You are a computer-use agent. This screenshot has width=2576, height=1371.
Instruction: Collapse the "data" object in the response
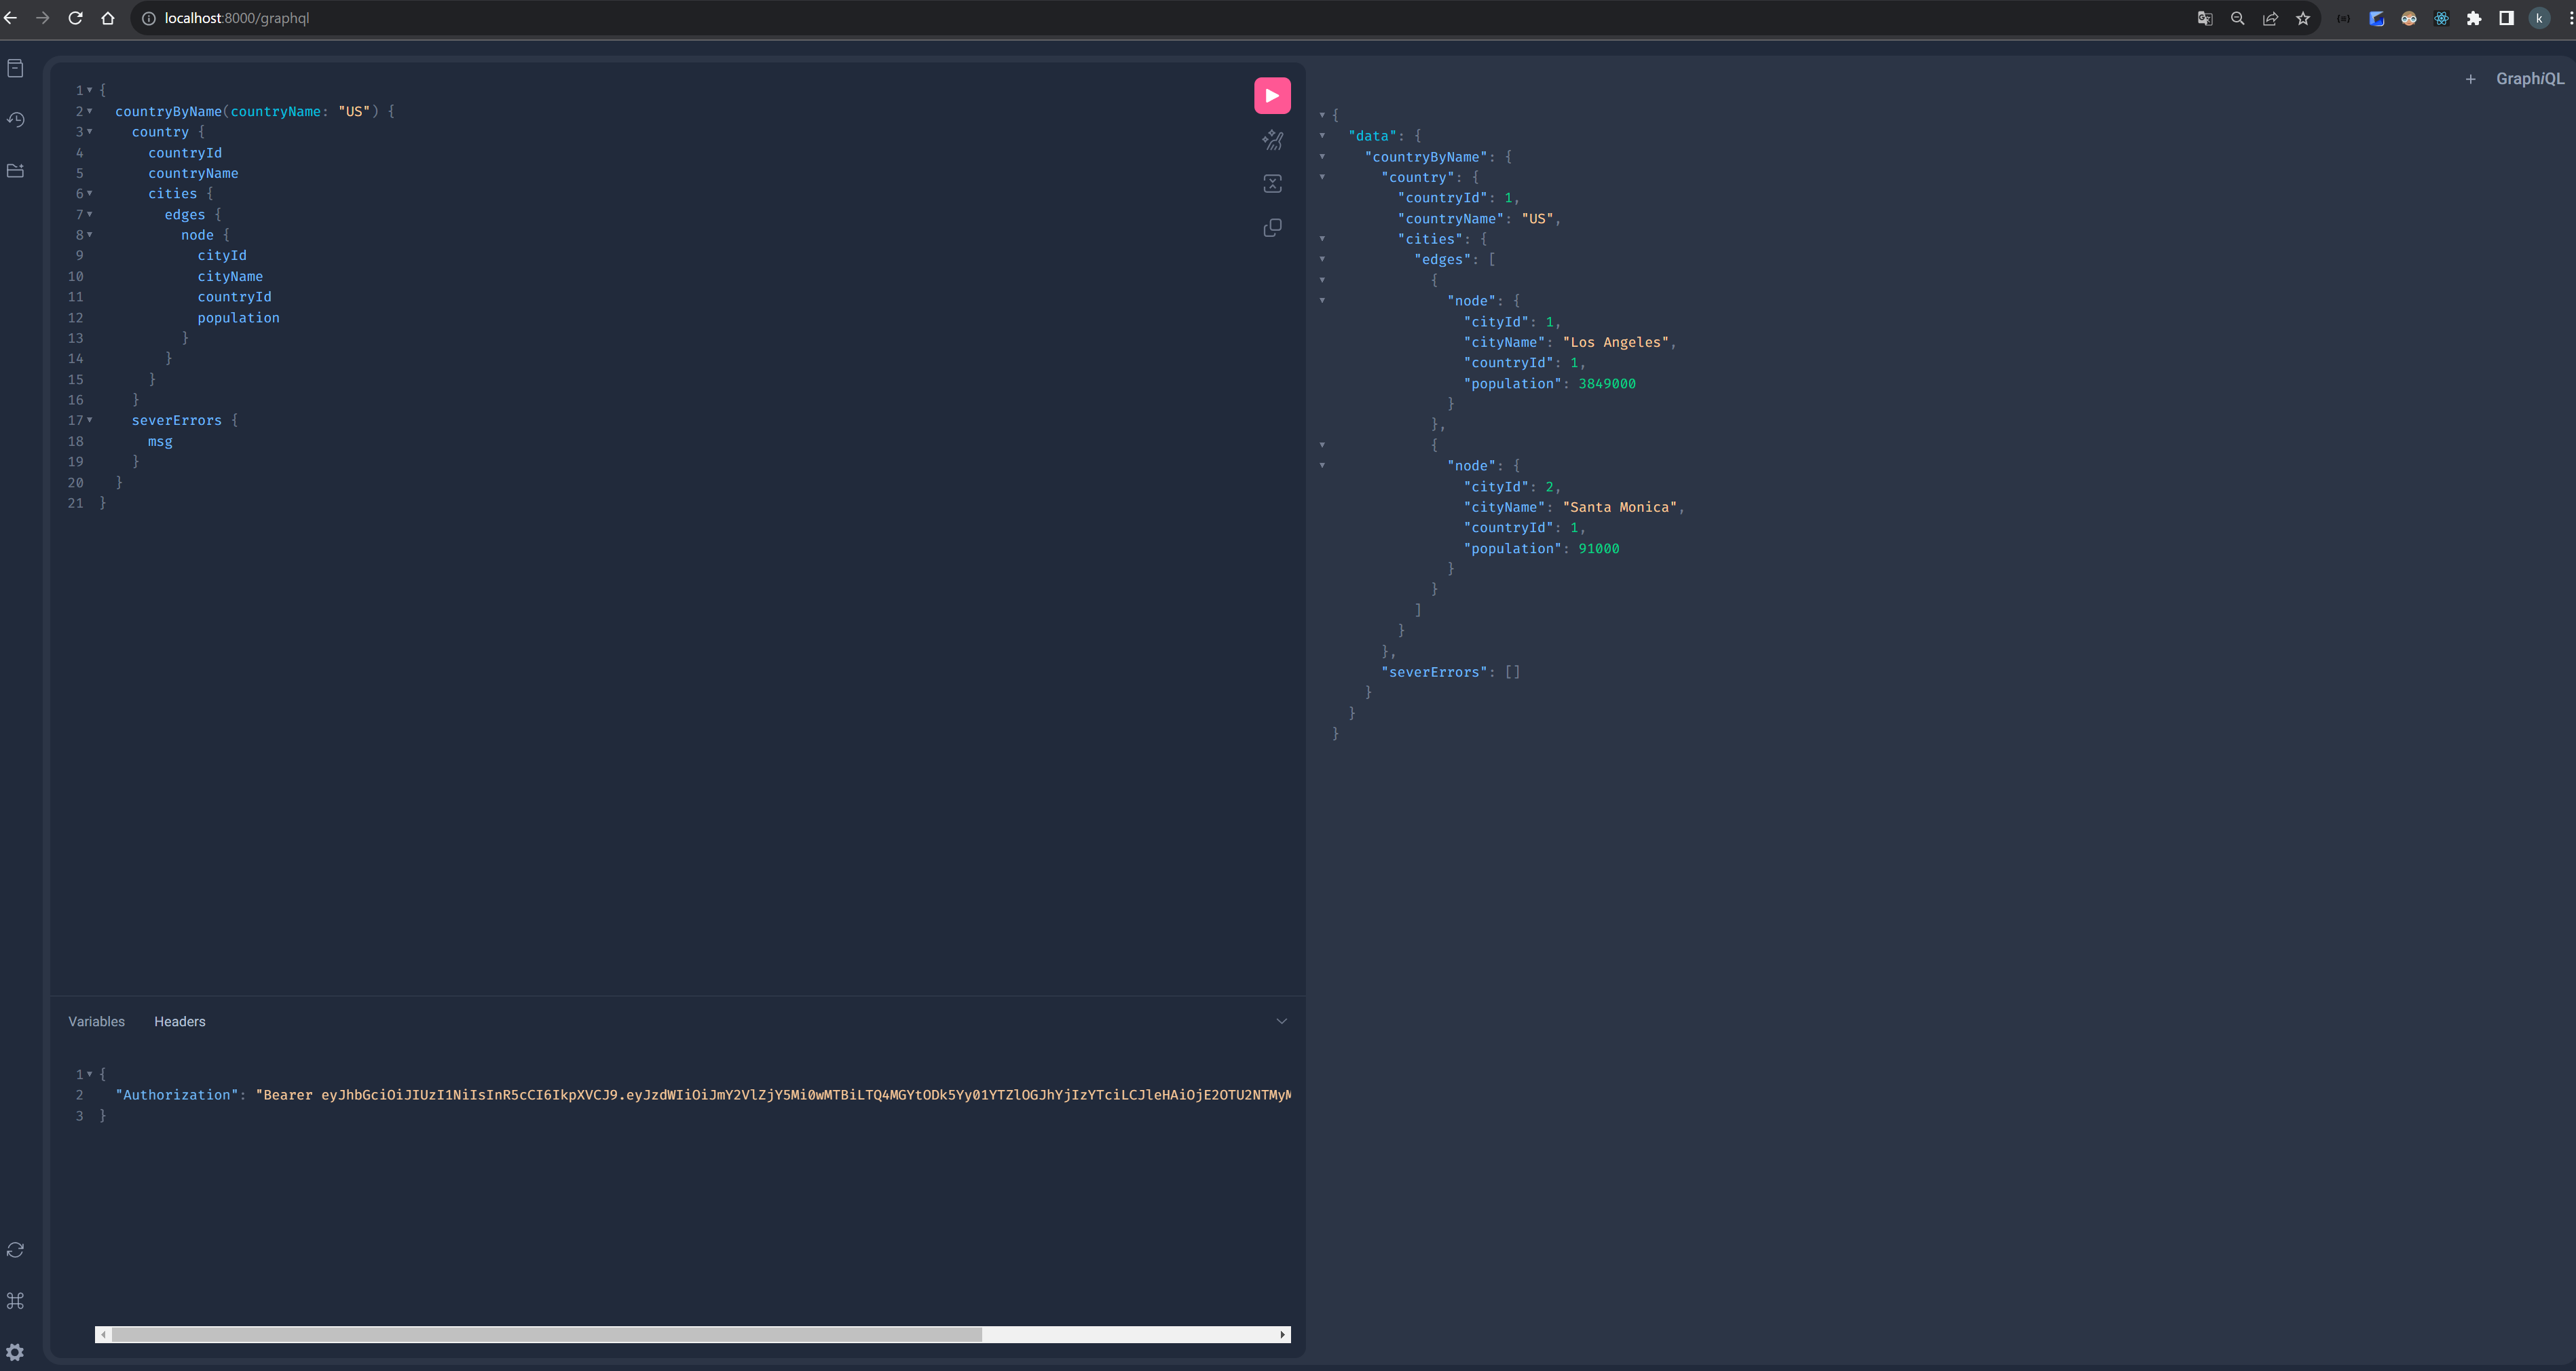[1322, 136]
